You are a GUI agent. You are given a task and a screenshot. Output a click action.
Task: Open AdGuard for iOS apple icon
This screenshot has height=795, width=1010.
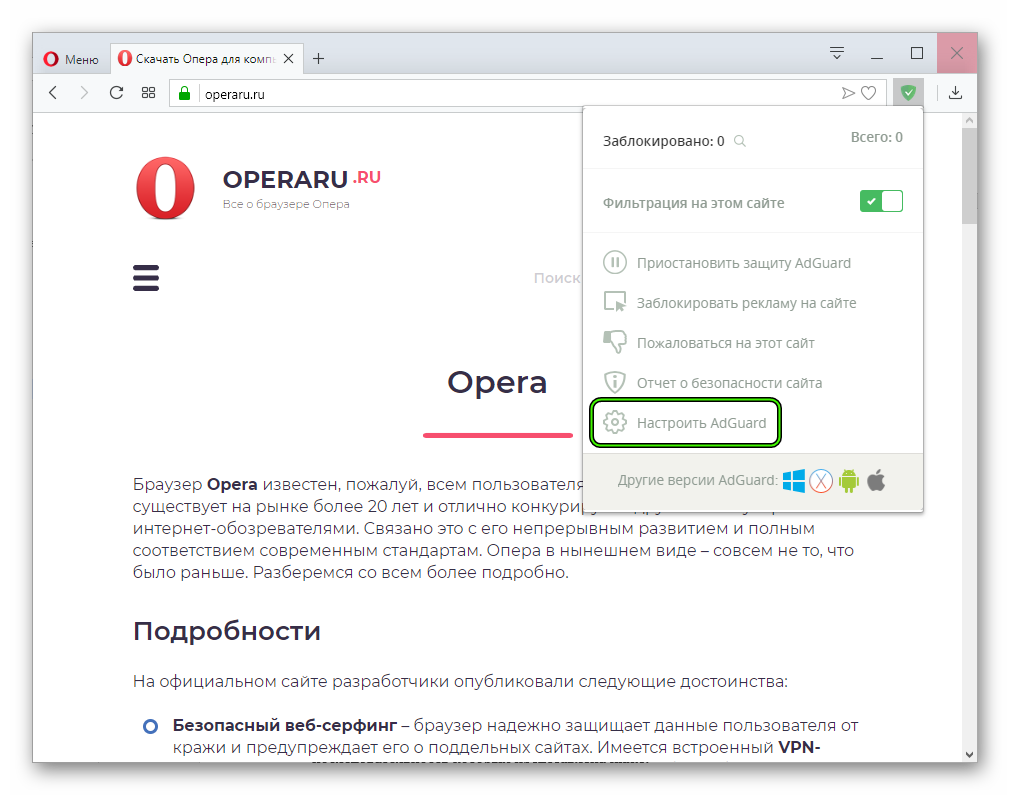pos(877,481)
